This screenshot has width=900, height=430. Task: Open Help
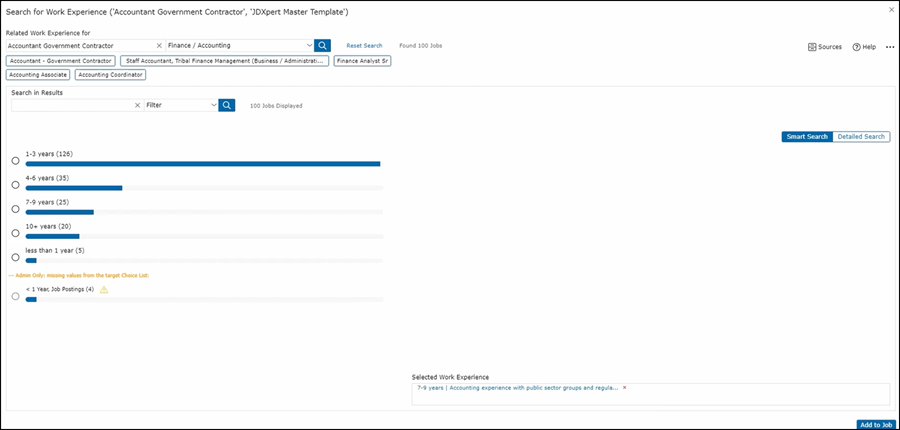click(864, 47)
